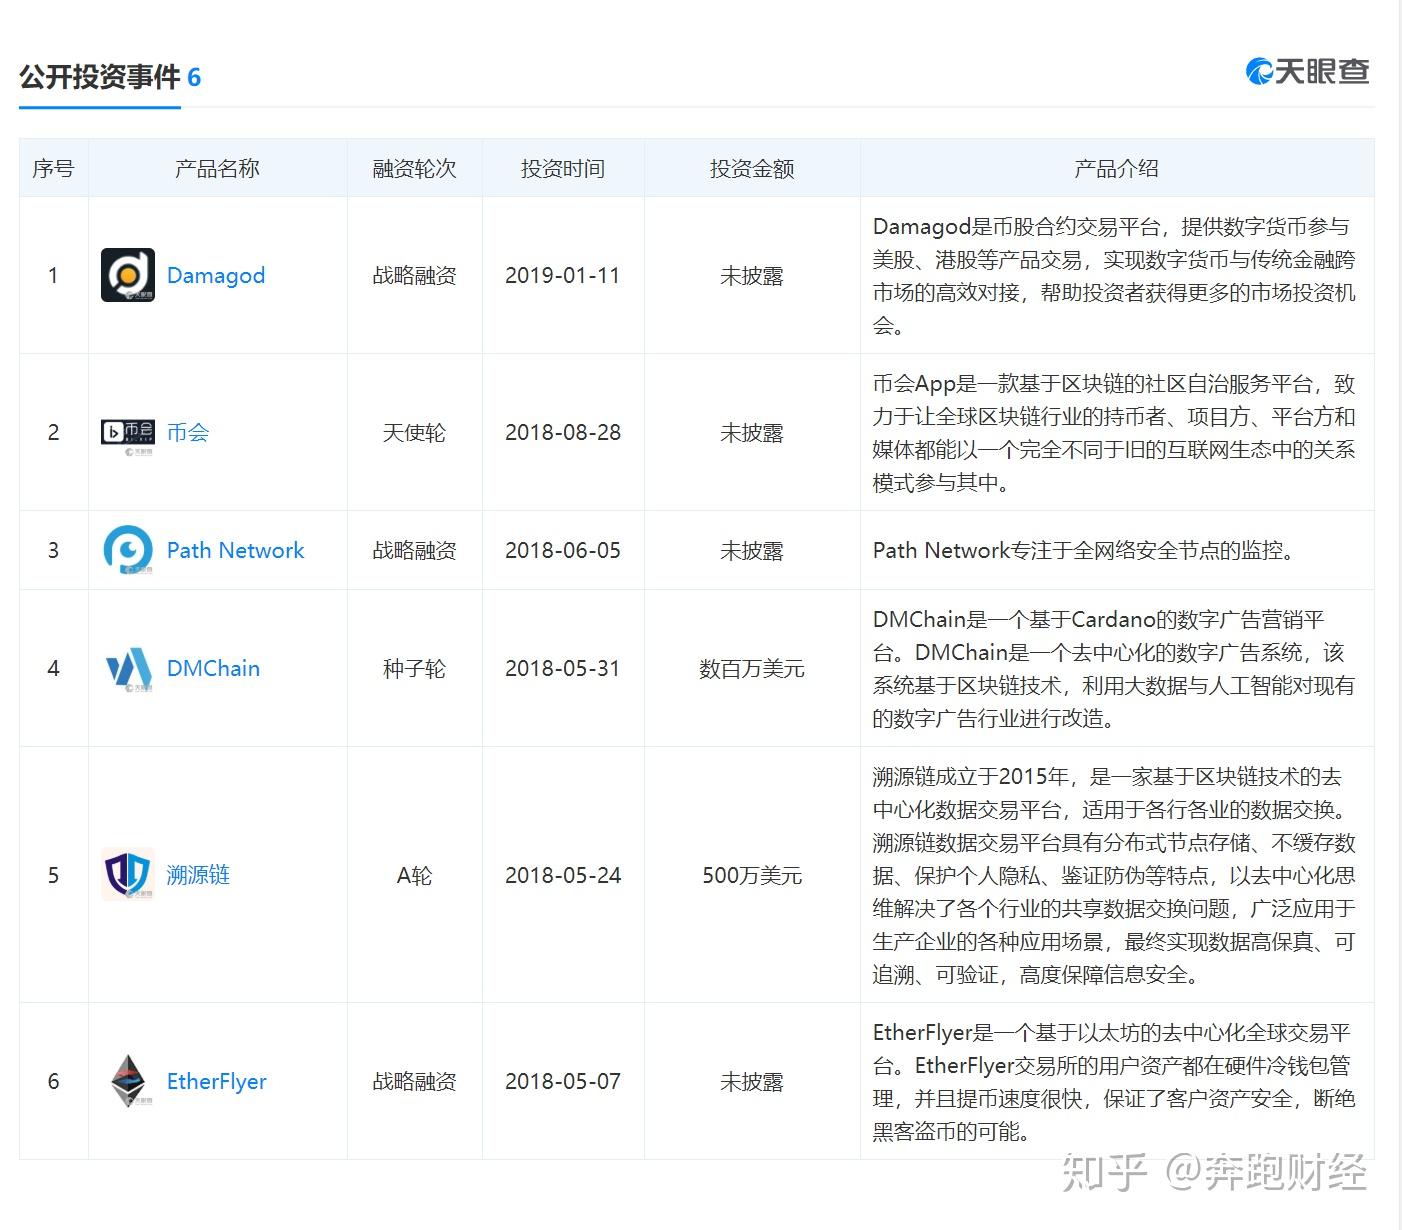1402x1230 pixels.
Task: Click the 产品名称 column header
Action: click(217, 168)
